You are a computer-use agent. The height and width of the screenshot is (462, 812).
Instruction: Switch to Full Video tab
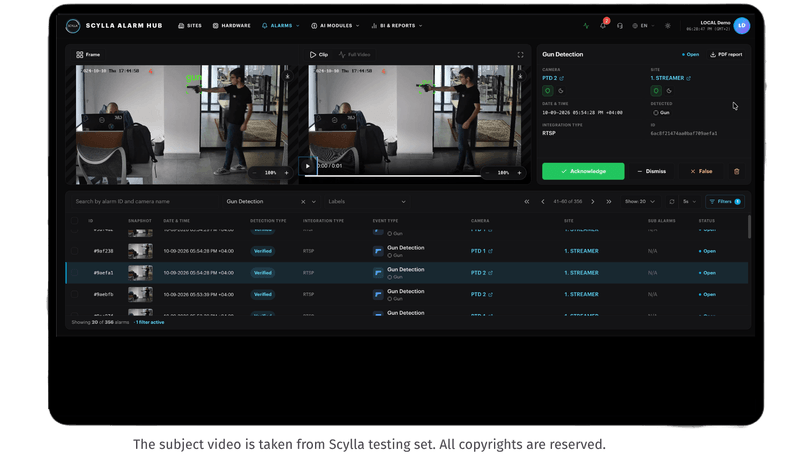[354, 54]
